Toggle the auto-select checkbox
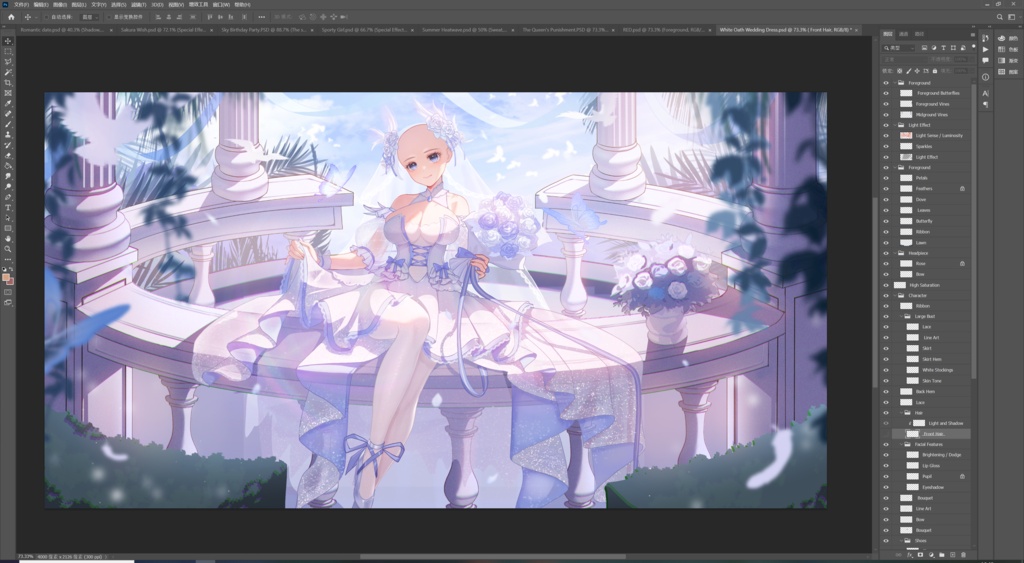 (46, 17)
